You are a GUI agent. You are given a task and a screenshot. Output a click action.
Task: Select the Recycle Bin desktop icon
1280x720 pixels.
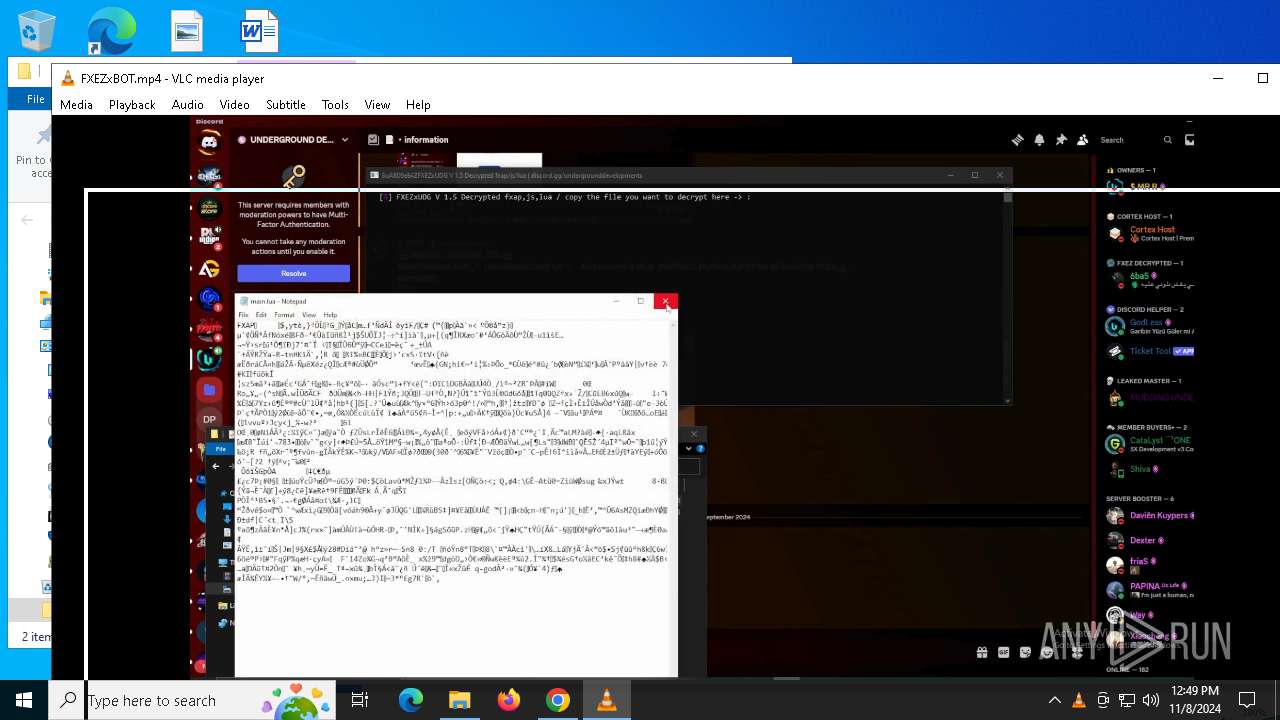tap(37, 31)
